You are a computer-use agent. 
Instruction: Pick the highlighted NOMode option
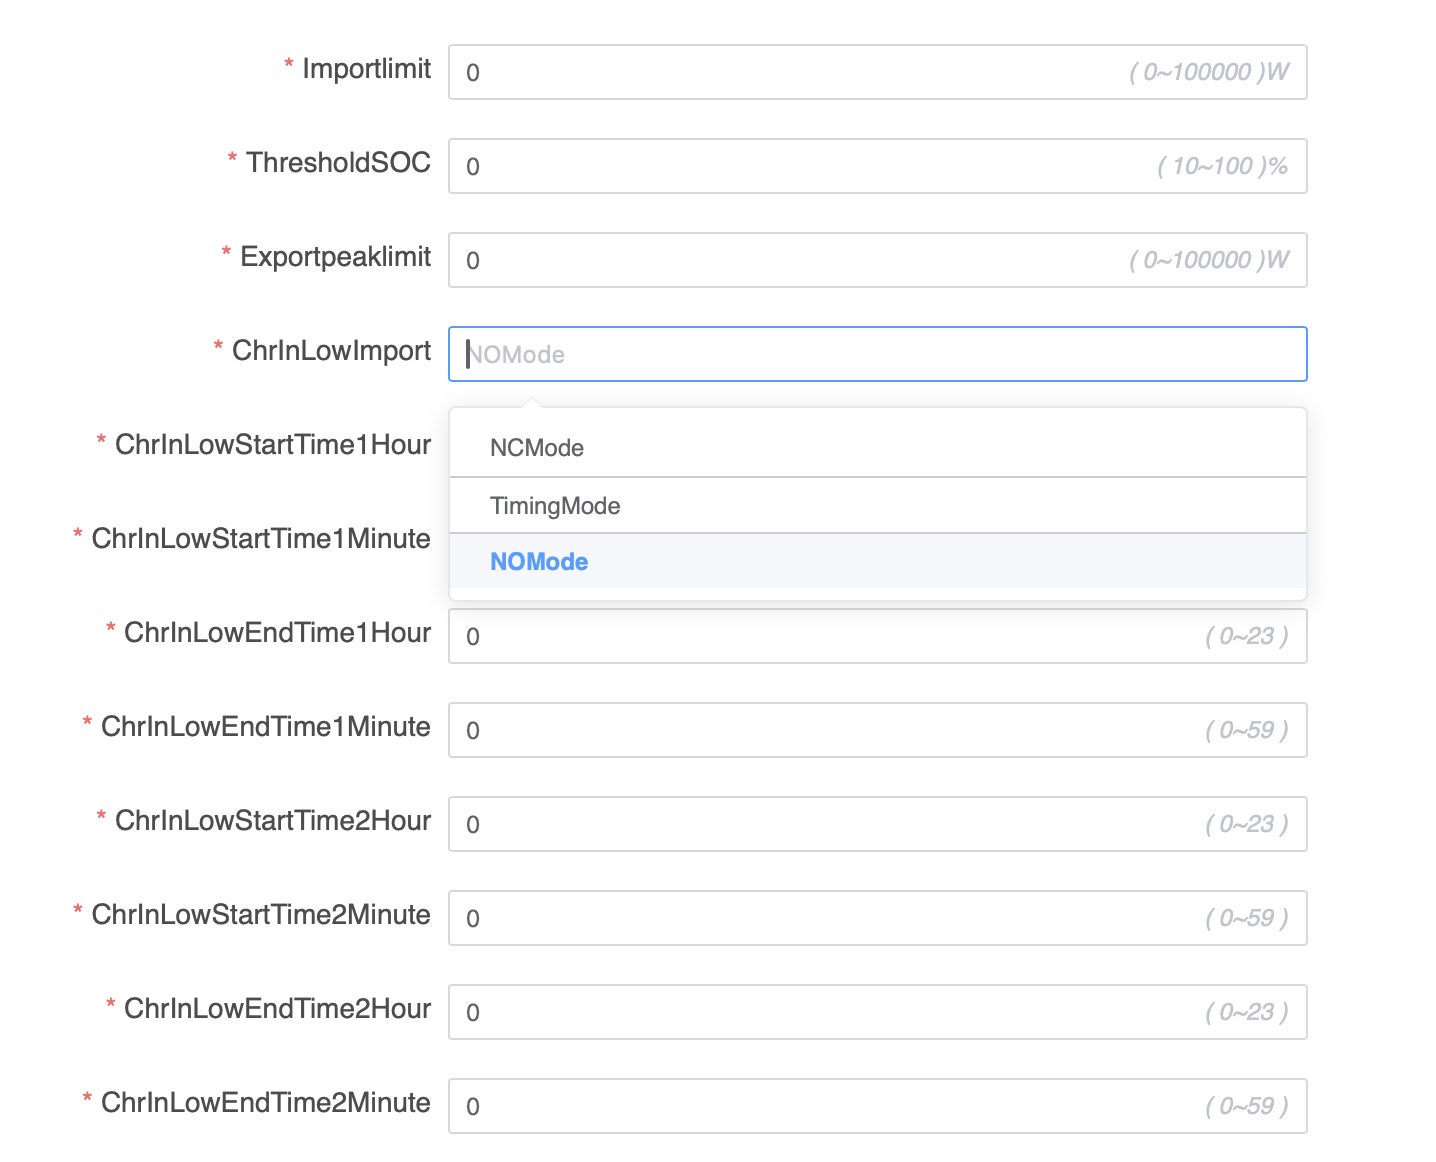point(539,562)
